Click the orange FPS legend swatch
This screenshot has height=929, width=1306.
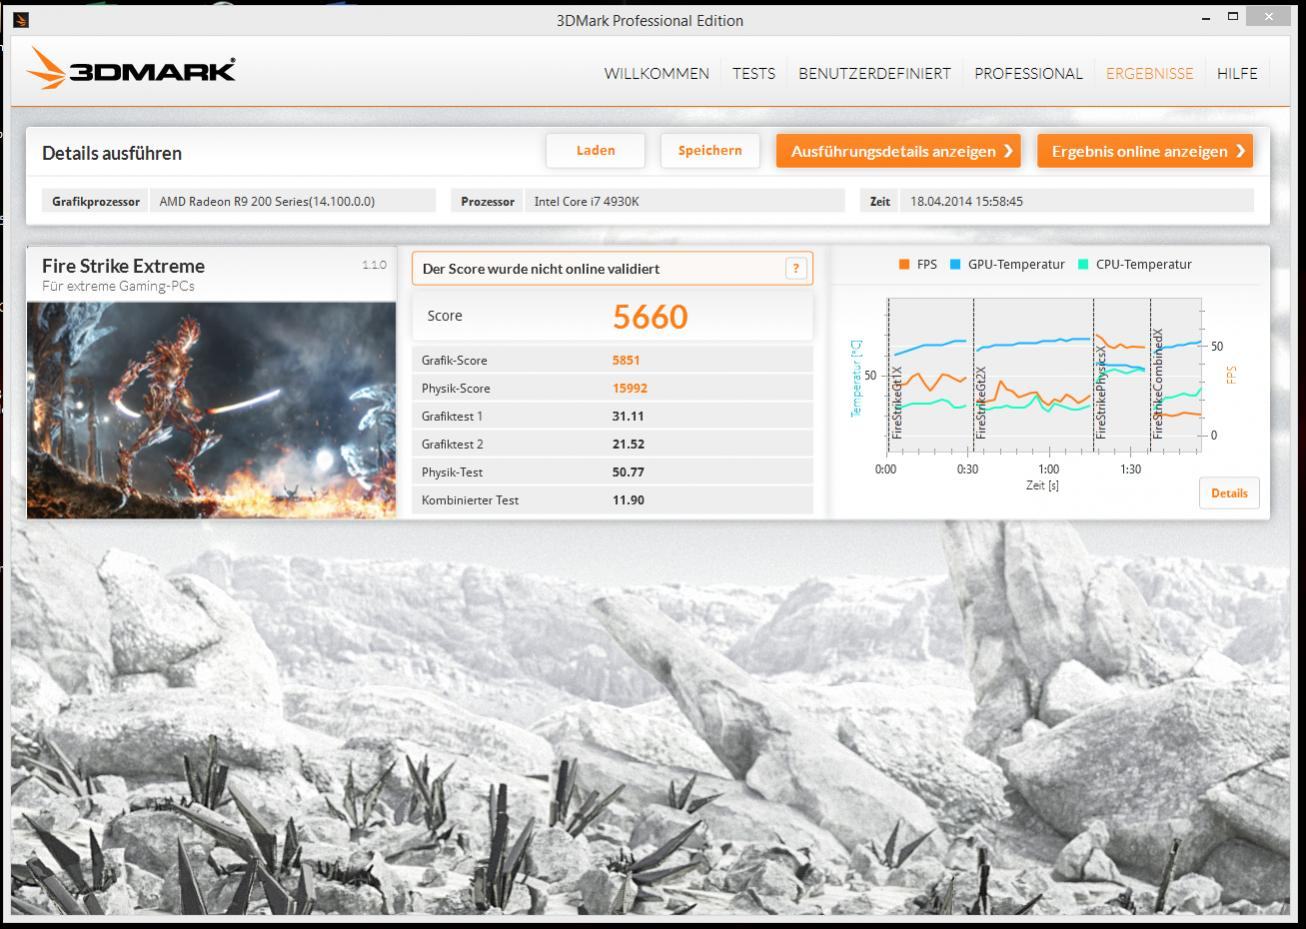click(904, 265)
